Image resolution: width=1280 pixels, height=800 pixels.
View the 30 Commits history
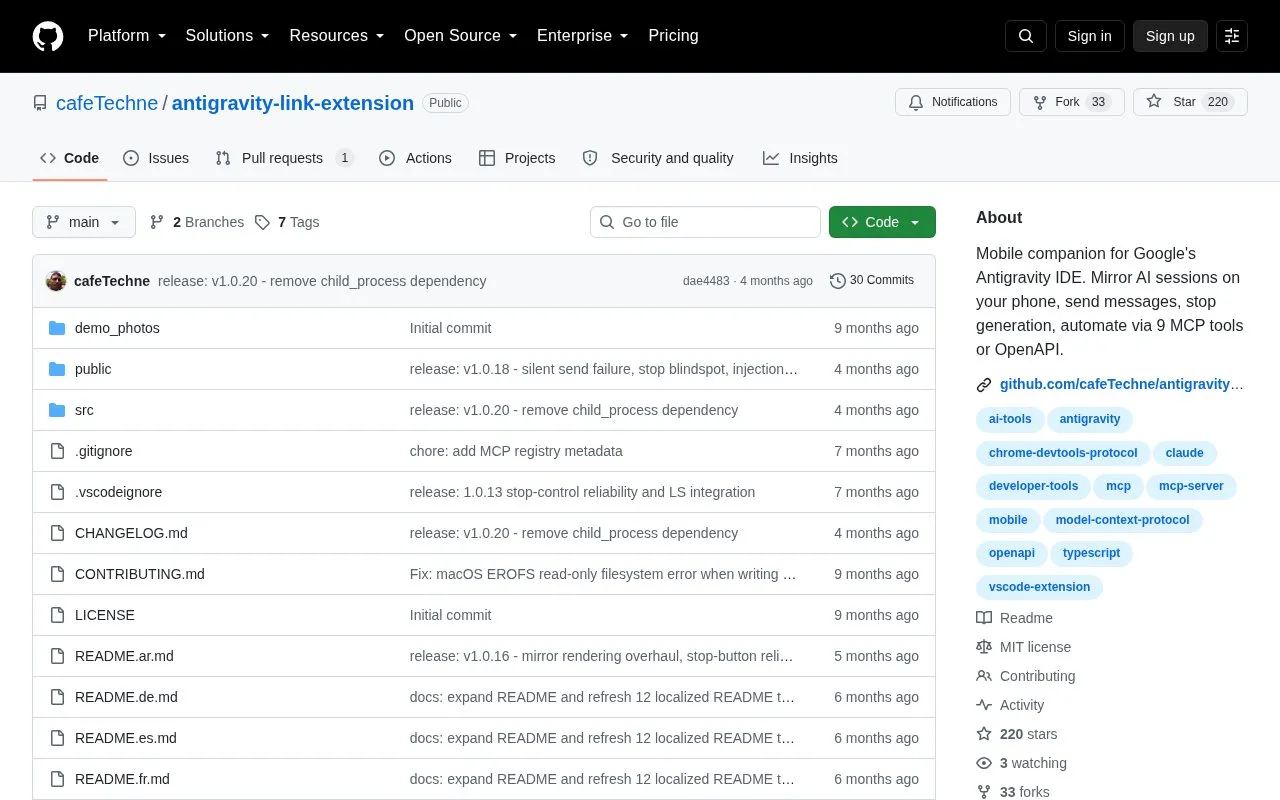coord(872,281)
